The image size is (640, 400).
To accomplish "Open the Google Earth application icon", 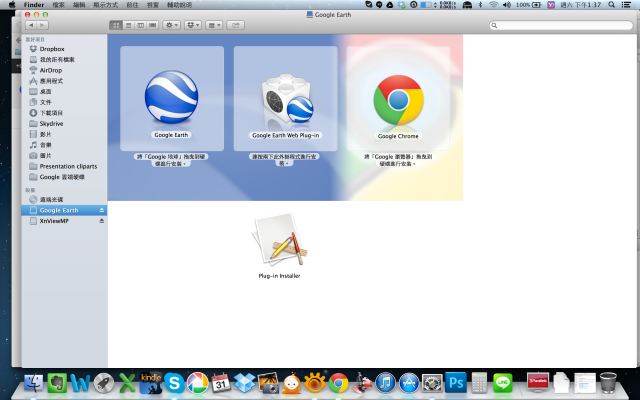I will coord(171,97).
